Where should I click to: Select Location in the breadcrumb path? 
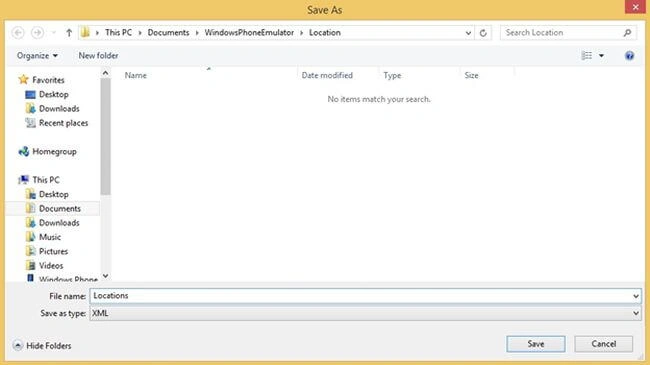[325, 32]
